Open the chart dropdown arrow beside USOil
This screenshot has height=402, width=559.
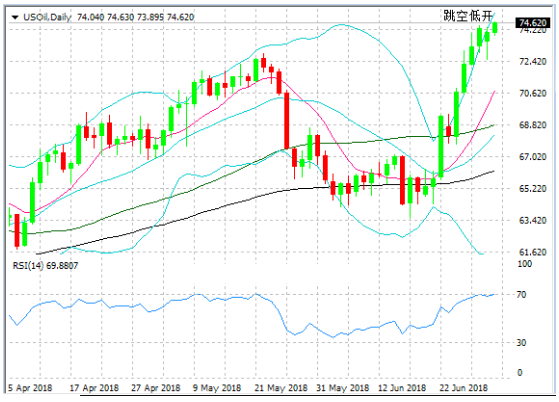point(15,17)
